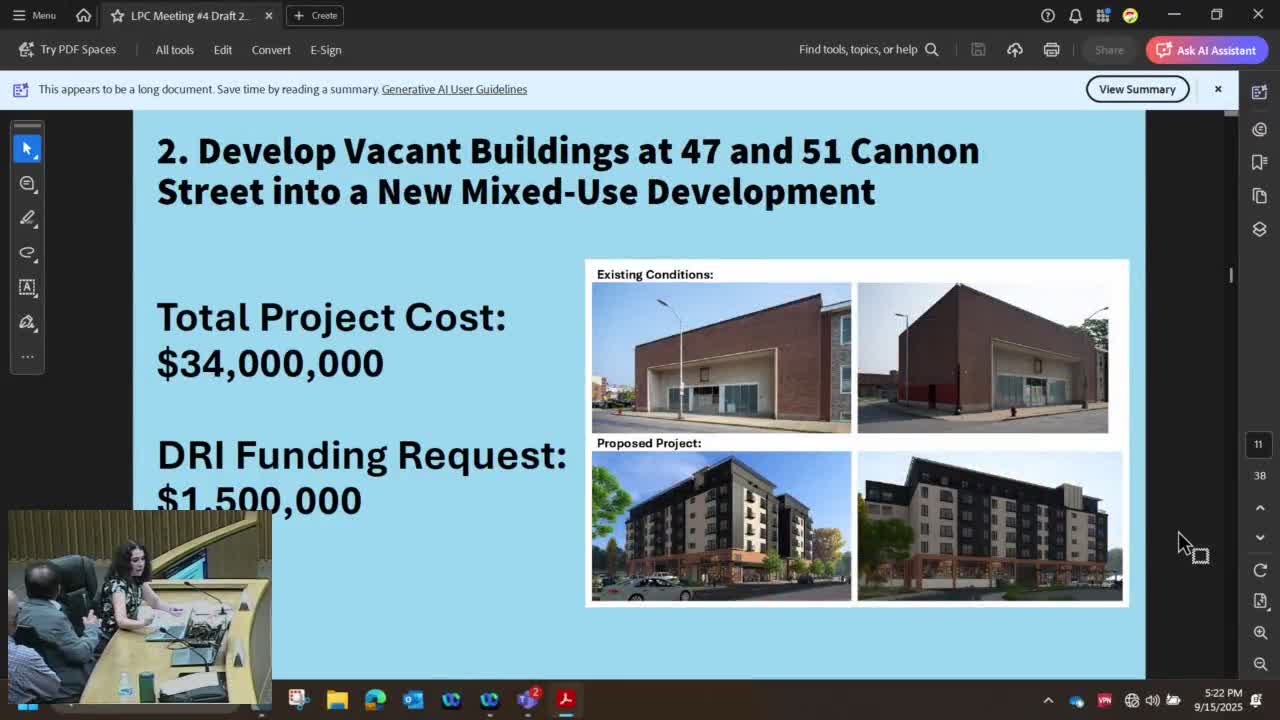Open the Fill and Sign signature tool

pyautogui.click(x=27, y=322)
